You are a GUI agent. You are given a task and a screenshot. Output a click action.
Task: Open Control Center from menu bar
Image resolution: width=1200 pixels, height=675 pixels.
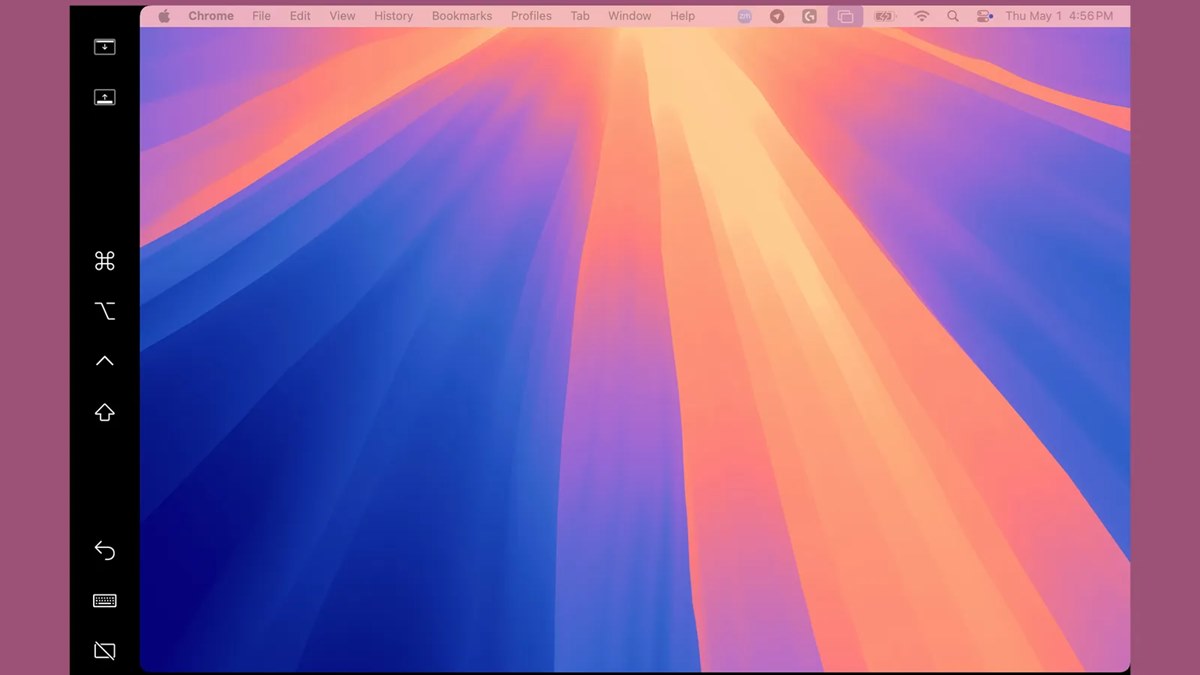point(984,16)
